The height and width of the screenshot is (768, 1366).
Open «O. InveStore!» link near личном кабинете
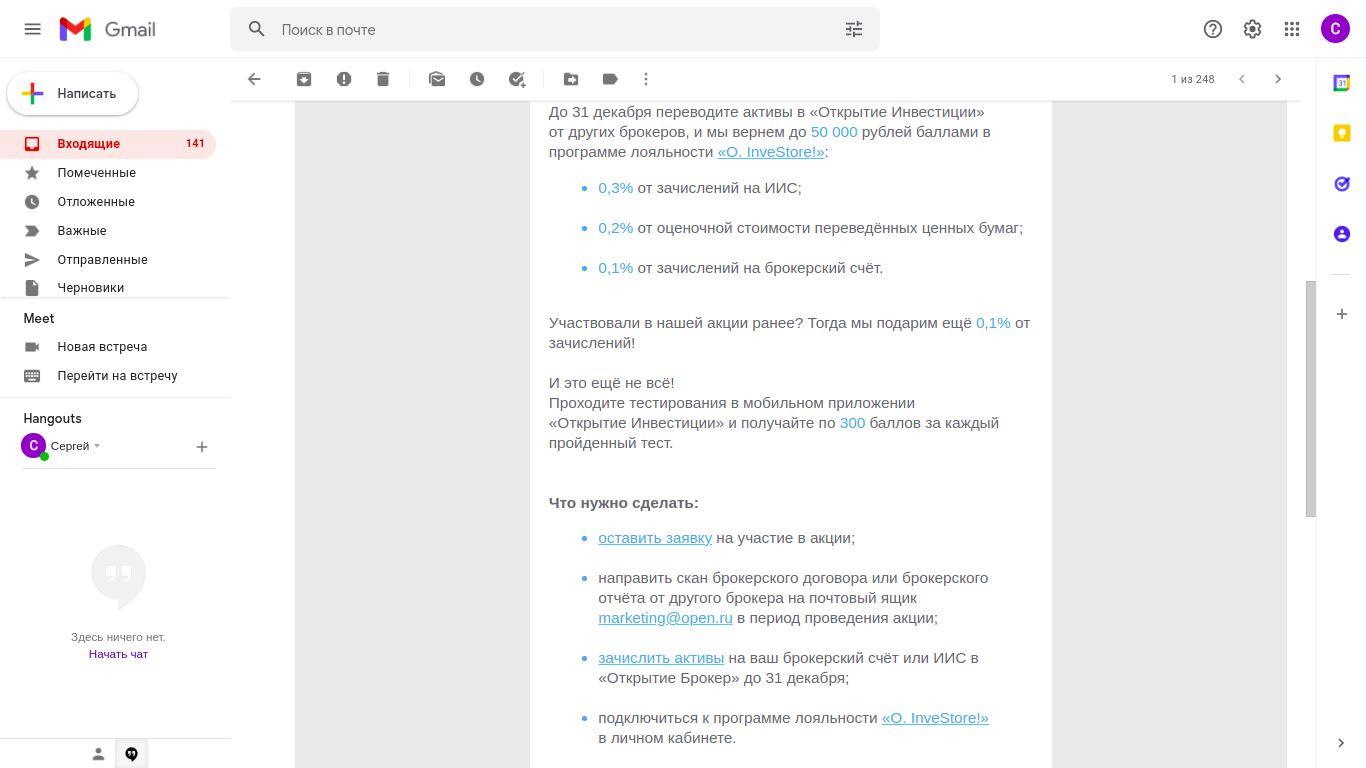[935, 718]
